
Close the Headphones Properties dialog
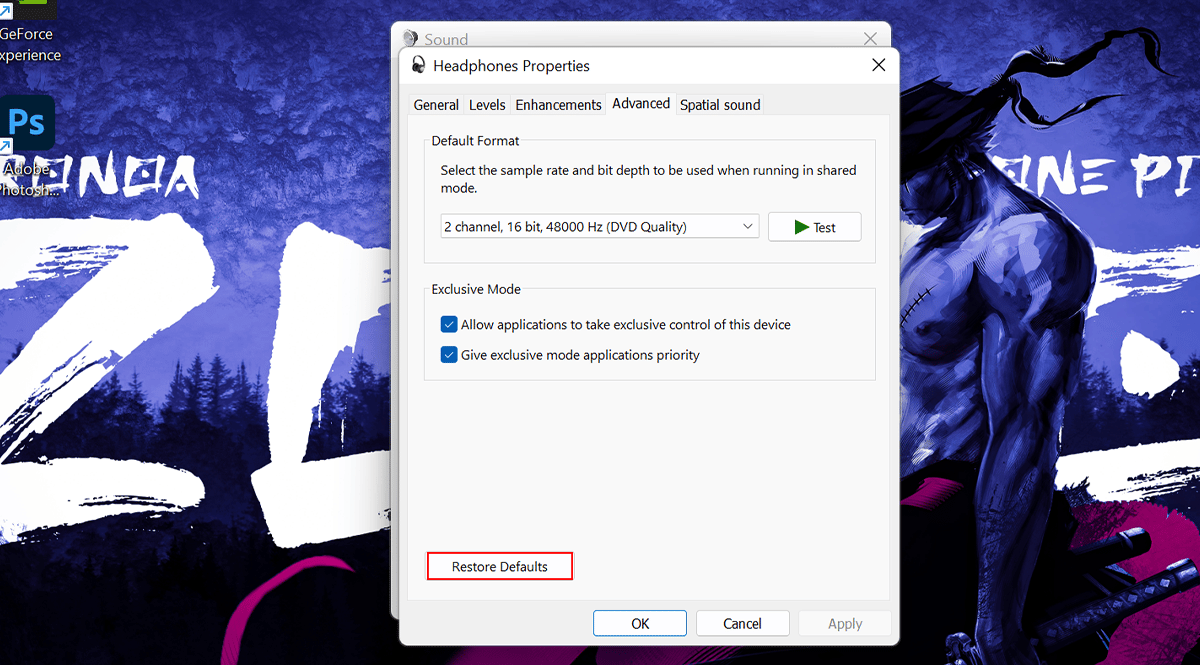coord(879,65)
